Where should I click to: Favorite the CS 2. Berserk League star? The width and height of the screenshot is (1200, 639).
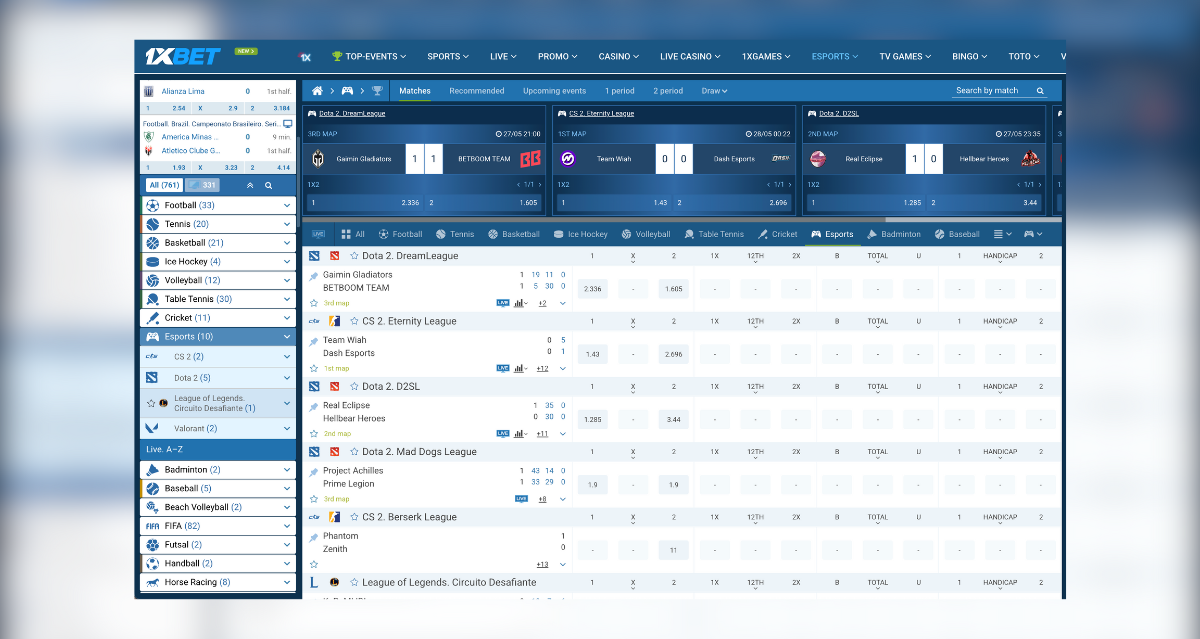pos(354,517)
